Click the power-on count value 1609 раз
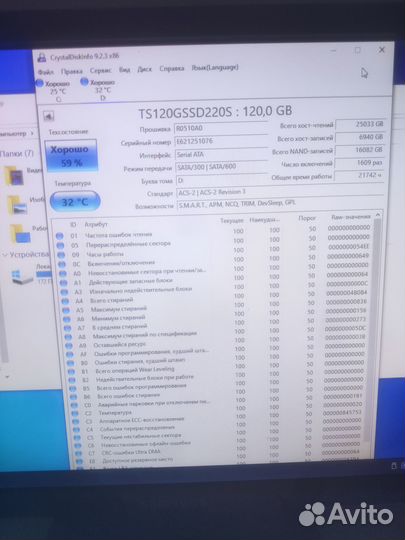Image resolution: width=405 pixels, height=540 pixels. point(360,163)
